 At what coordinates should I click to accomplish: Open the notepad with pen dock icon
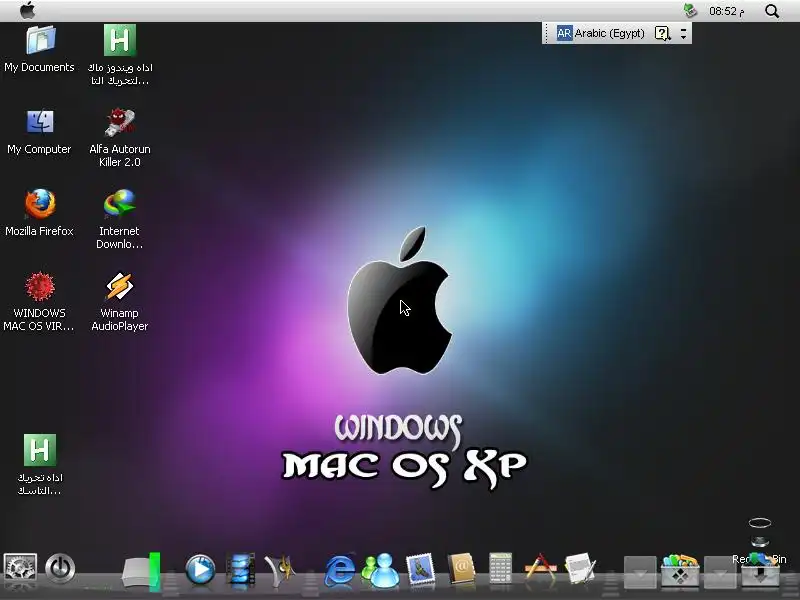pyautogui.click(x=581, y=567)
